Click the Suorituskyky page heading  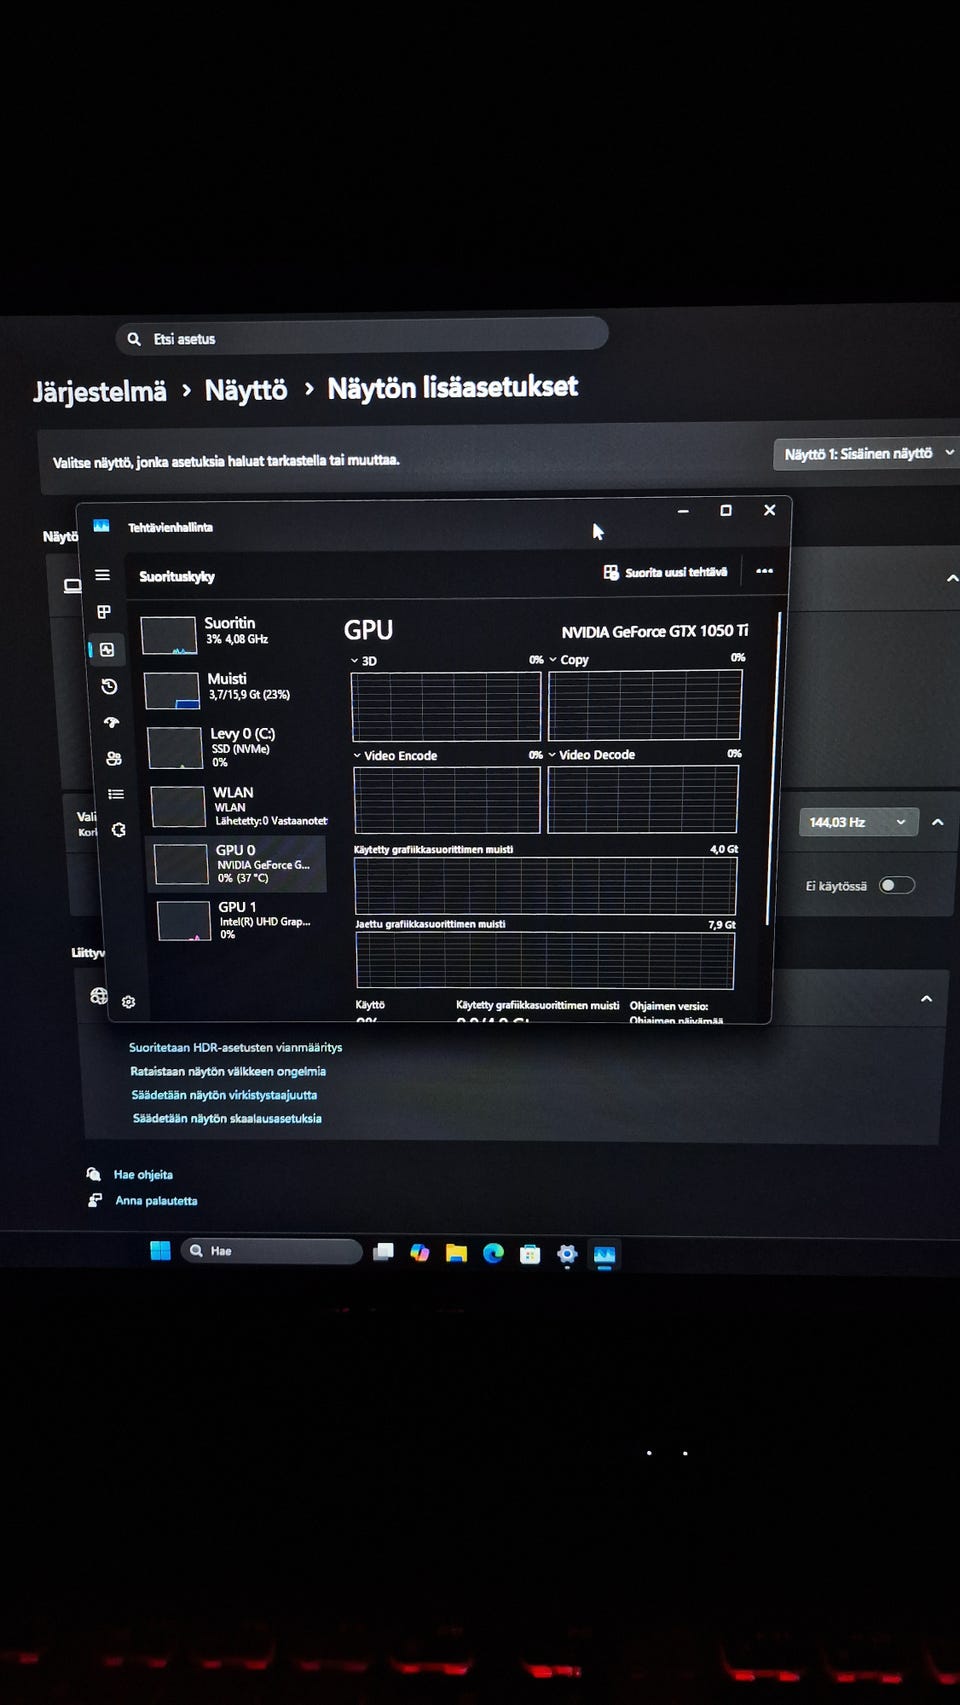click(x=177, y=576)
